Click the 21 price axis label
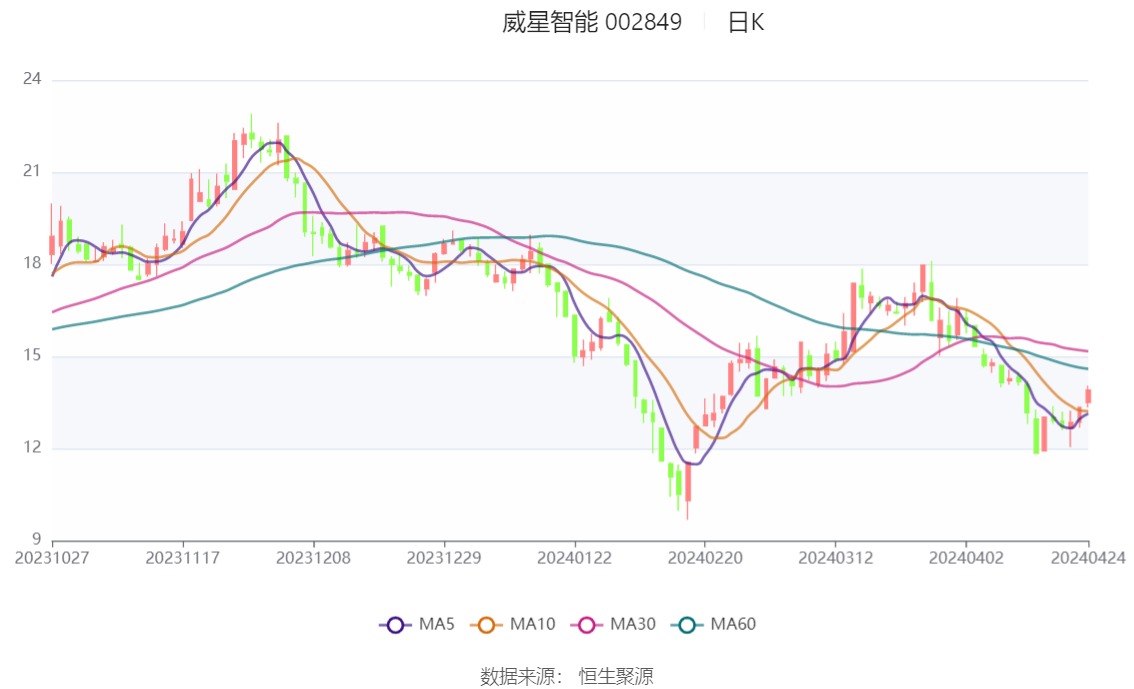 tap(32, 172)
